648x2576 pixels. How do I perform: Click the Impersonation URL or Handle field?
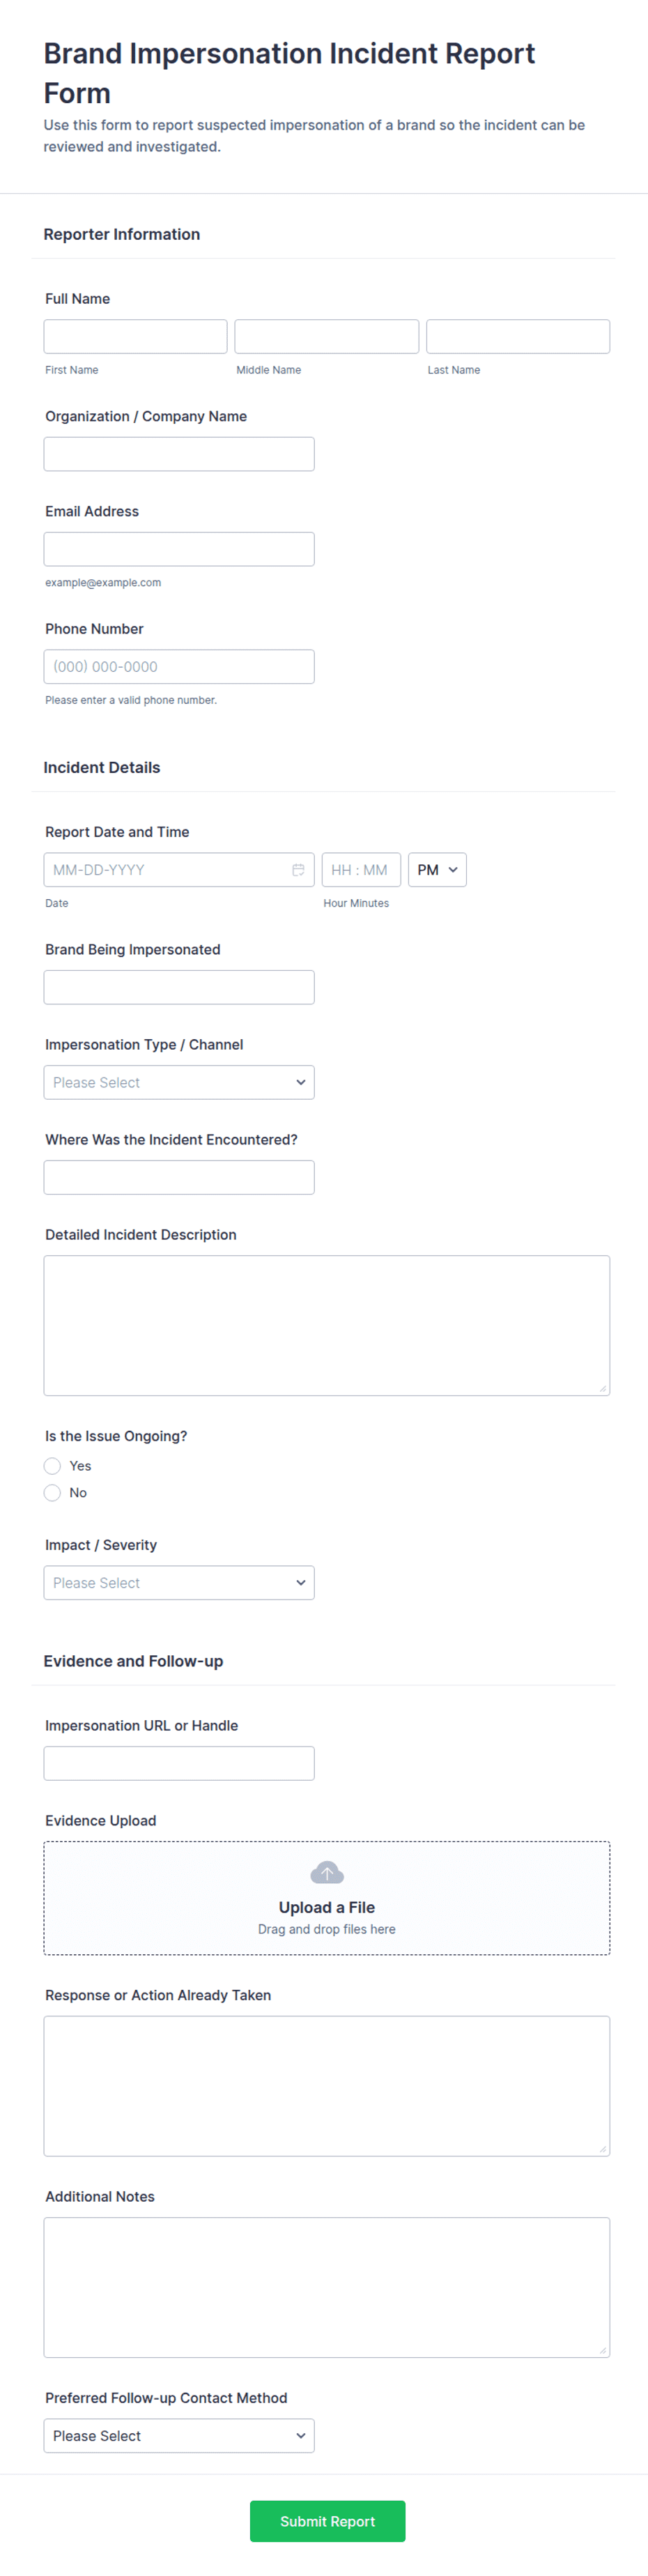(x=179, y=1763)
